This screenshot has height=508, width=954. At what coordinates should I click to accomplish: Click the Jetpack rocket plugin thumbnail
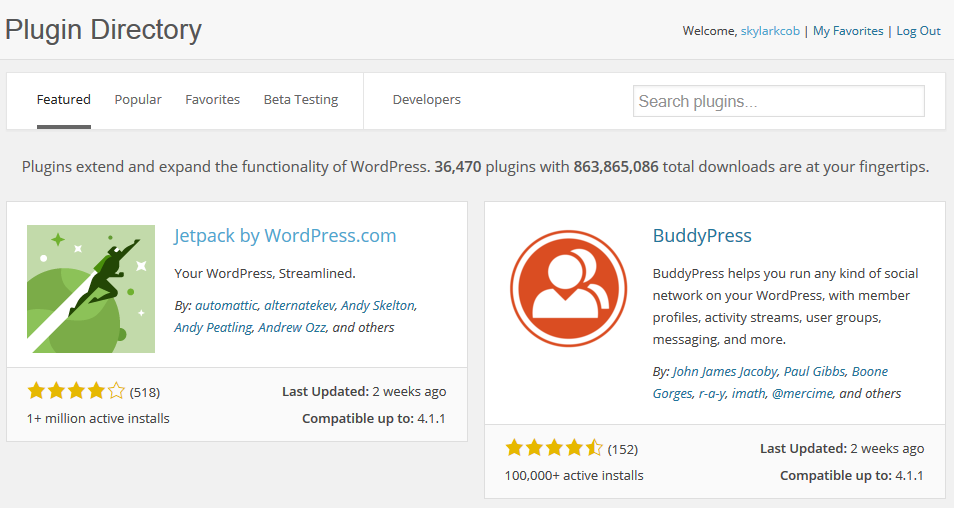[x=91, y=288]
